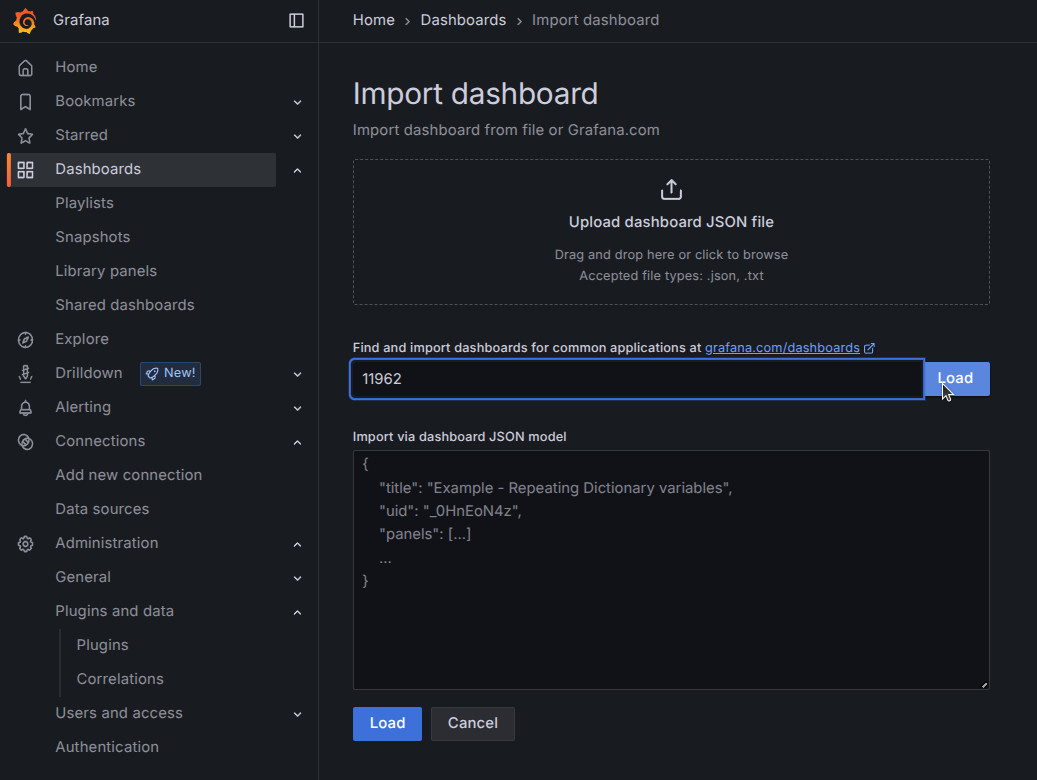Expand the Starred section chevron
This screenshot has height=780, width=1037.
[x=297, y=136]
